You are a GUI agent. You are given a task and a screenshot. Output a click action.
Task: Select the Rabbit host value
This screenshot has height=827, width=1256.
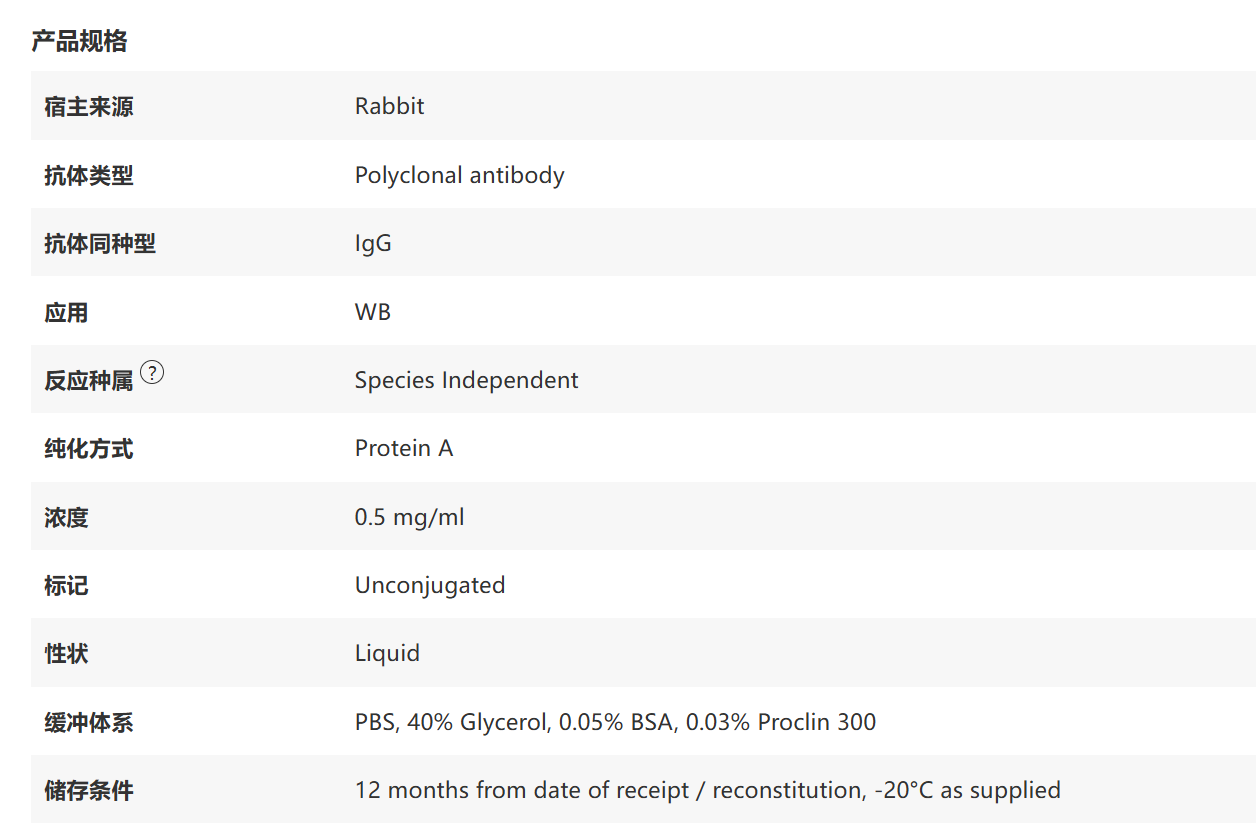389,106
